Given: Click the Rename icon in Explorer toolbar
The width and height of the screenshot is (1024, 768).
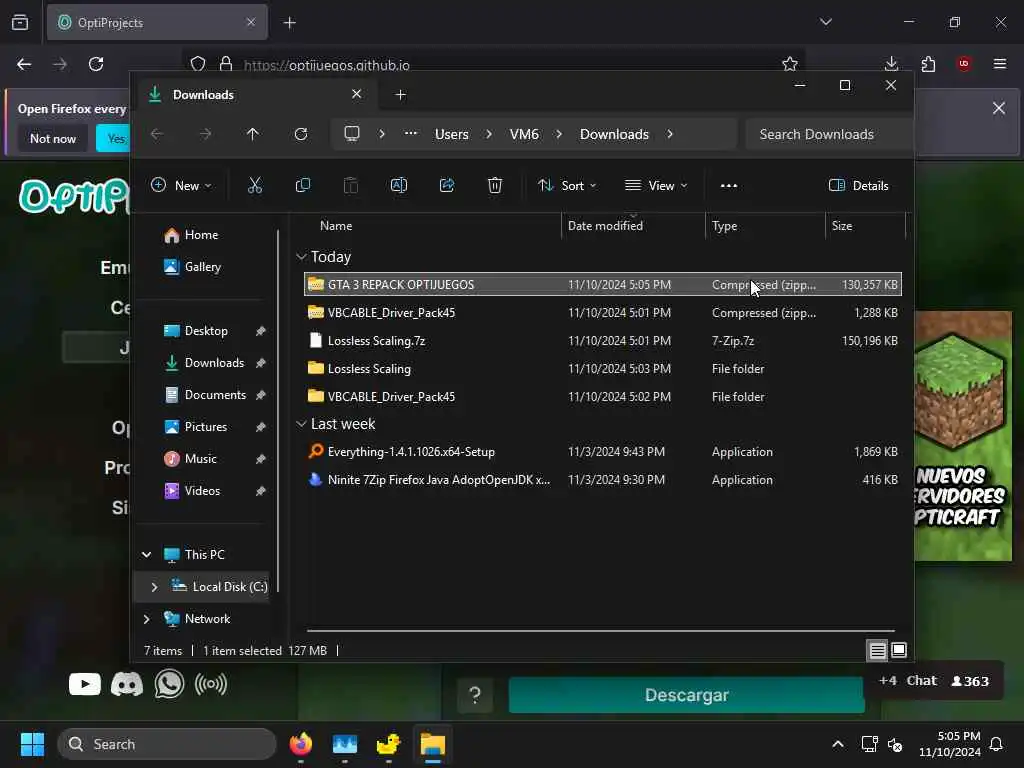Looking at the screenshot, I should point(399,185).
